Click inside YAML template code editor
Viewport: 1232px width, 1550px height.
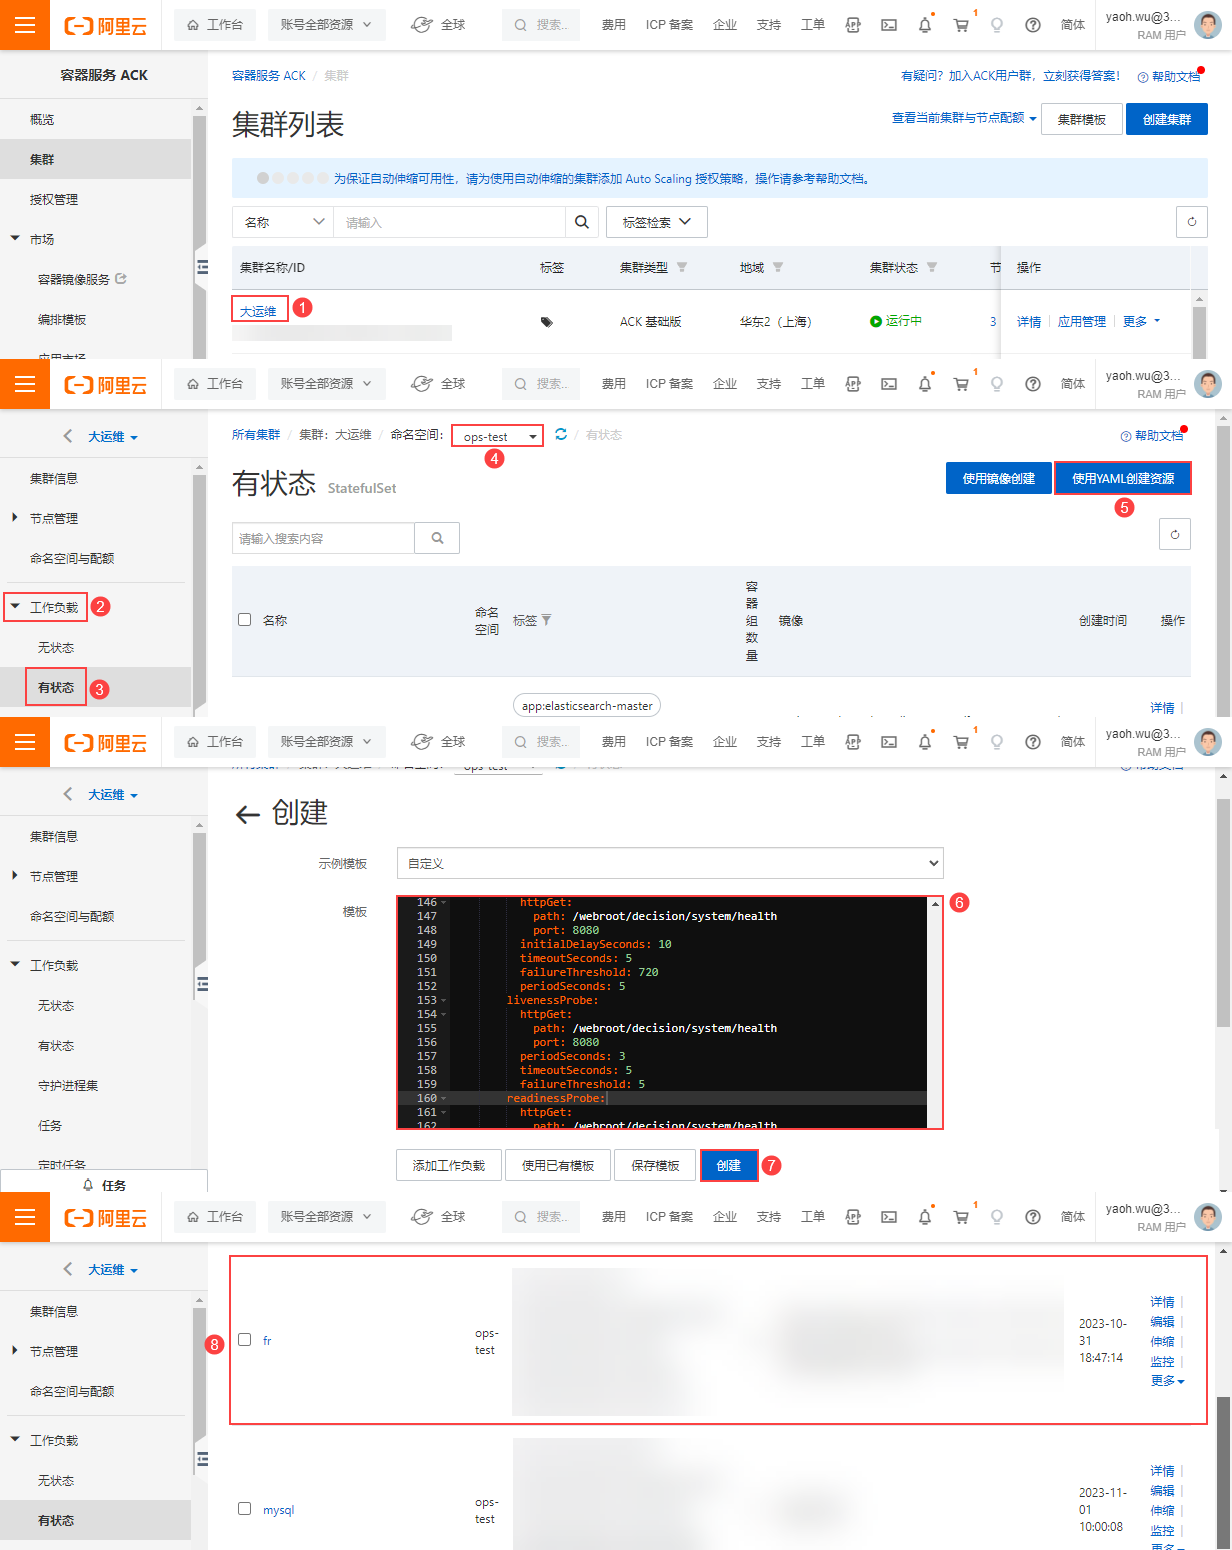coord(670,1012)
